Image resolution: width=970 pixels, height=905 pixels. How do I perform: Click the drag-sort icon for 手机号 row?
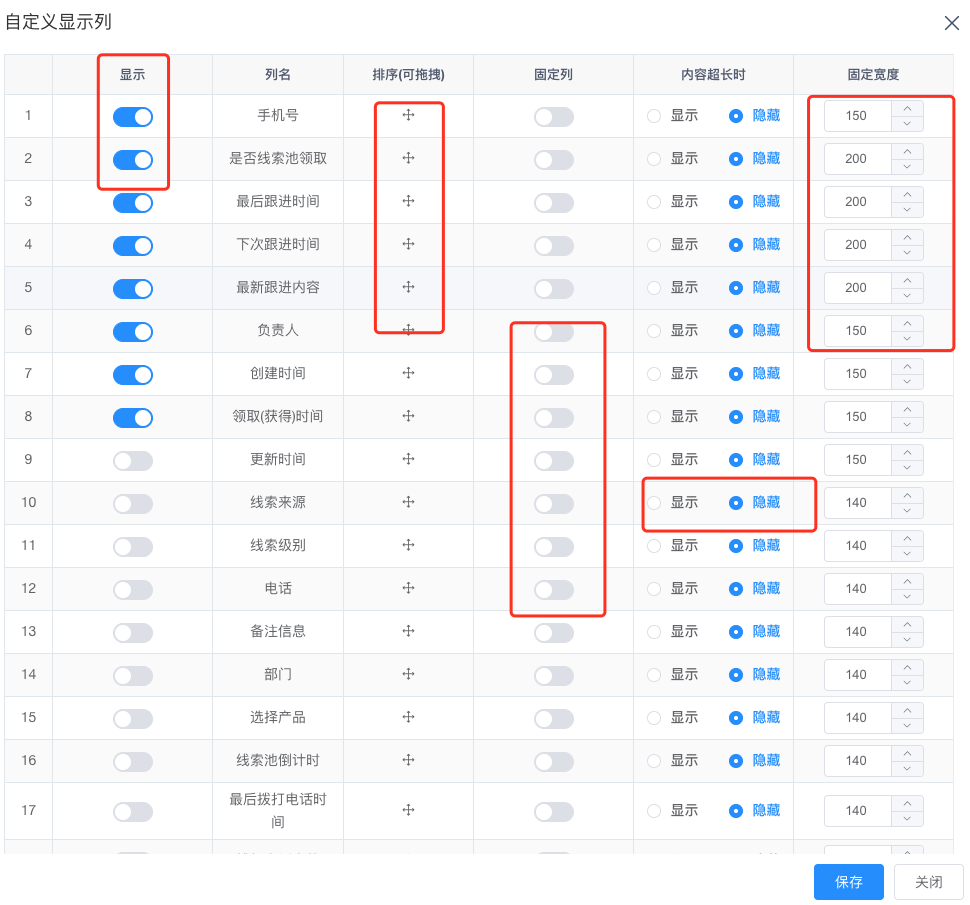point(408,115)
